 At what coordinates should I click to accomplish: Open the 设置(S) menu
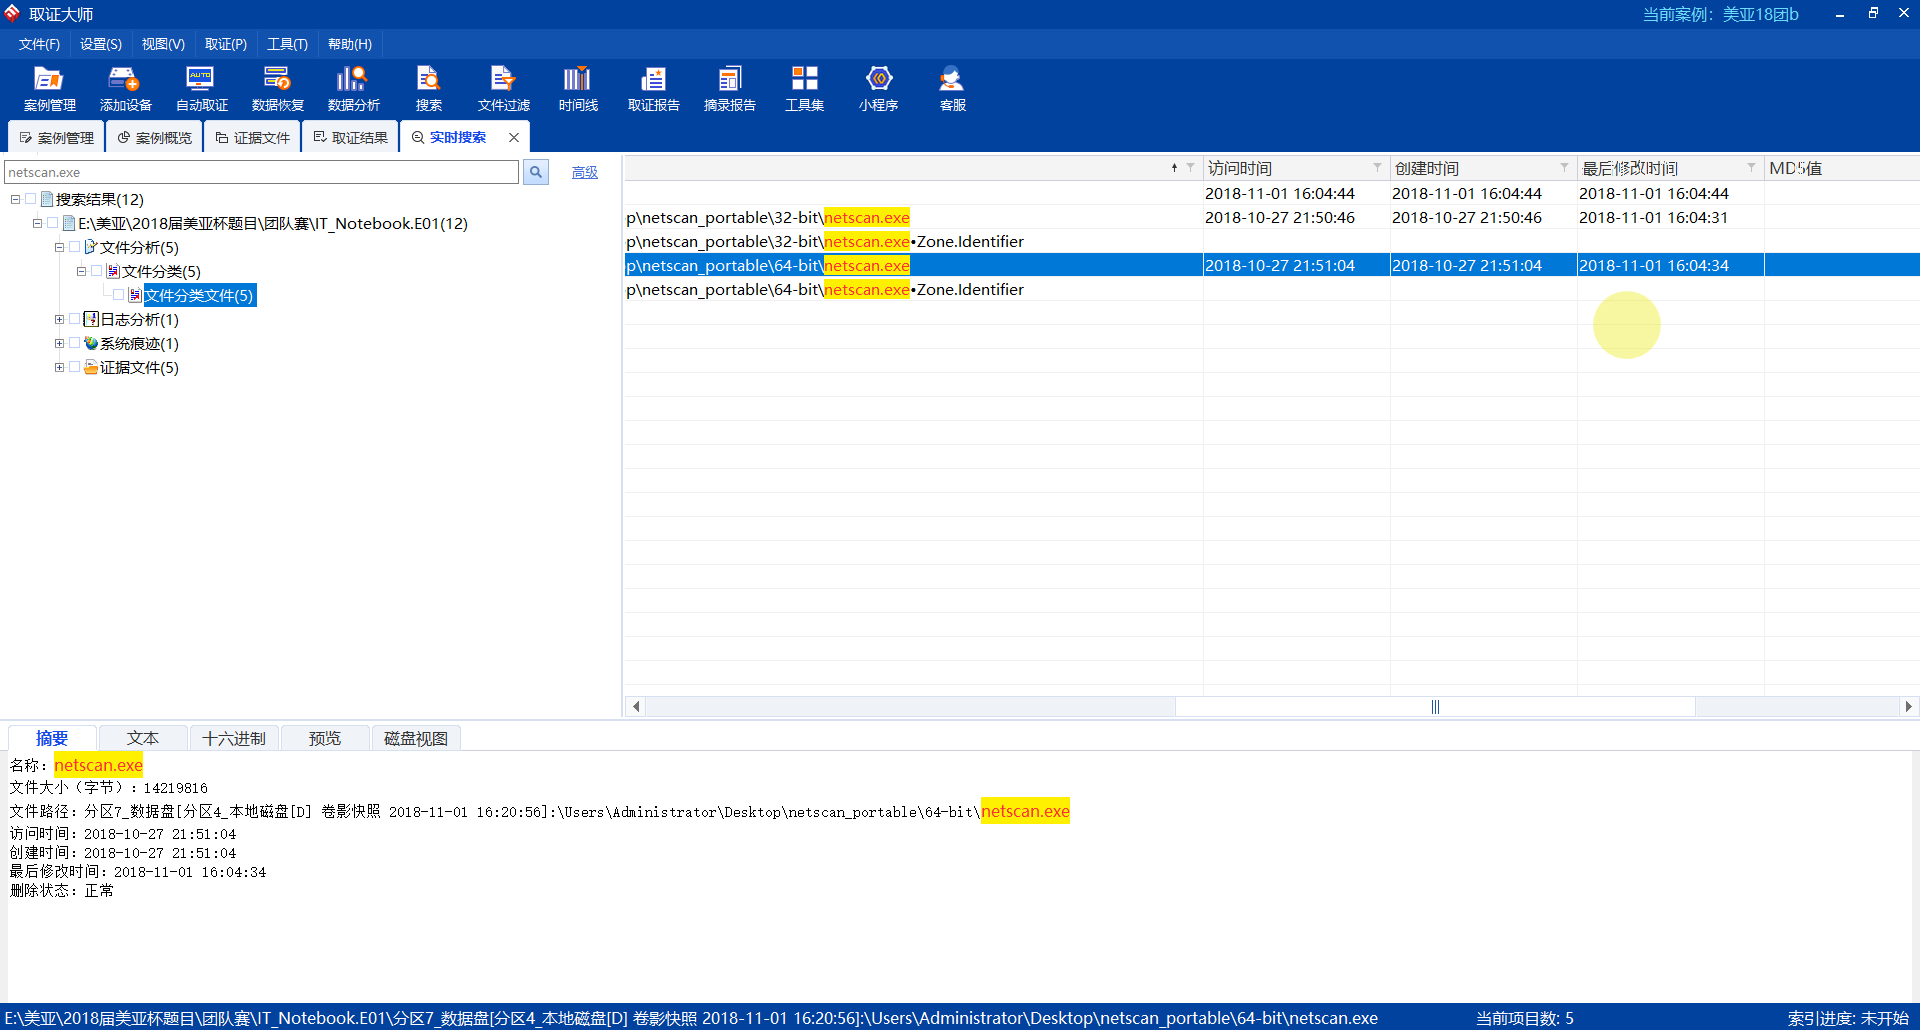click(x=101, y=44)
